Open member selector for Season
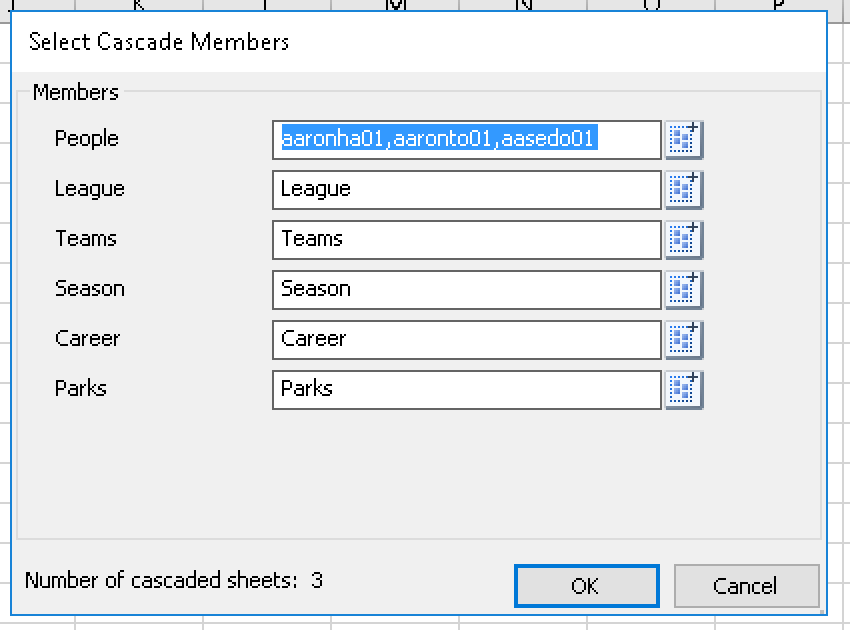Screen dimensions: 850x630 (684, 289)
